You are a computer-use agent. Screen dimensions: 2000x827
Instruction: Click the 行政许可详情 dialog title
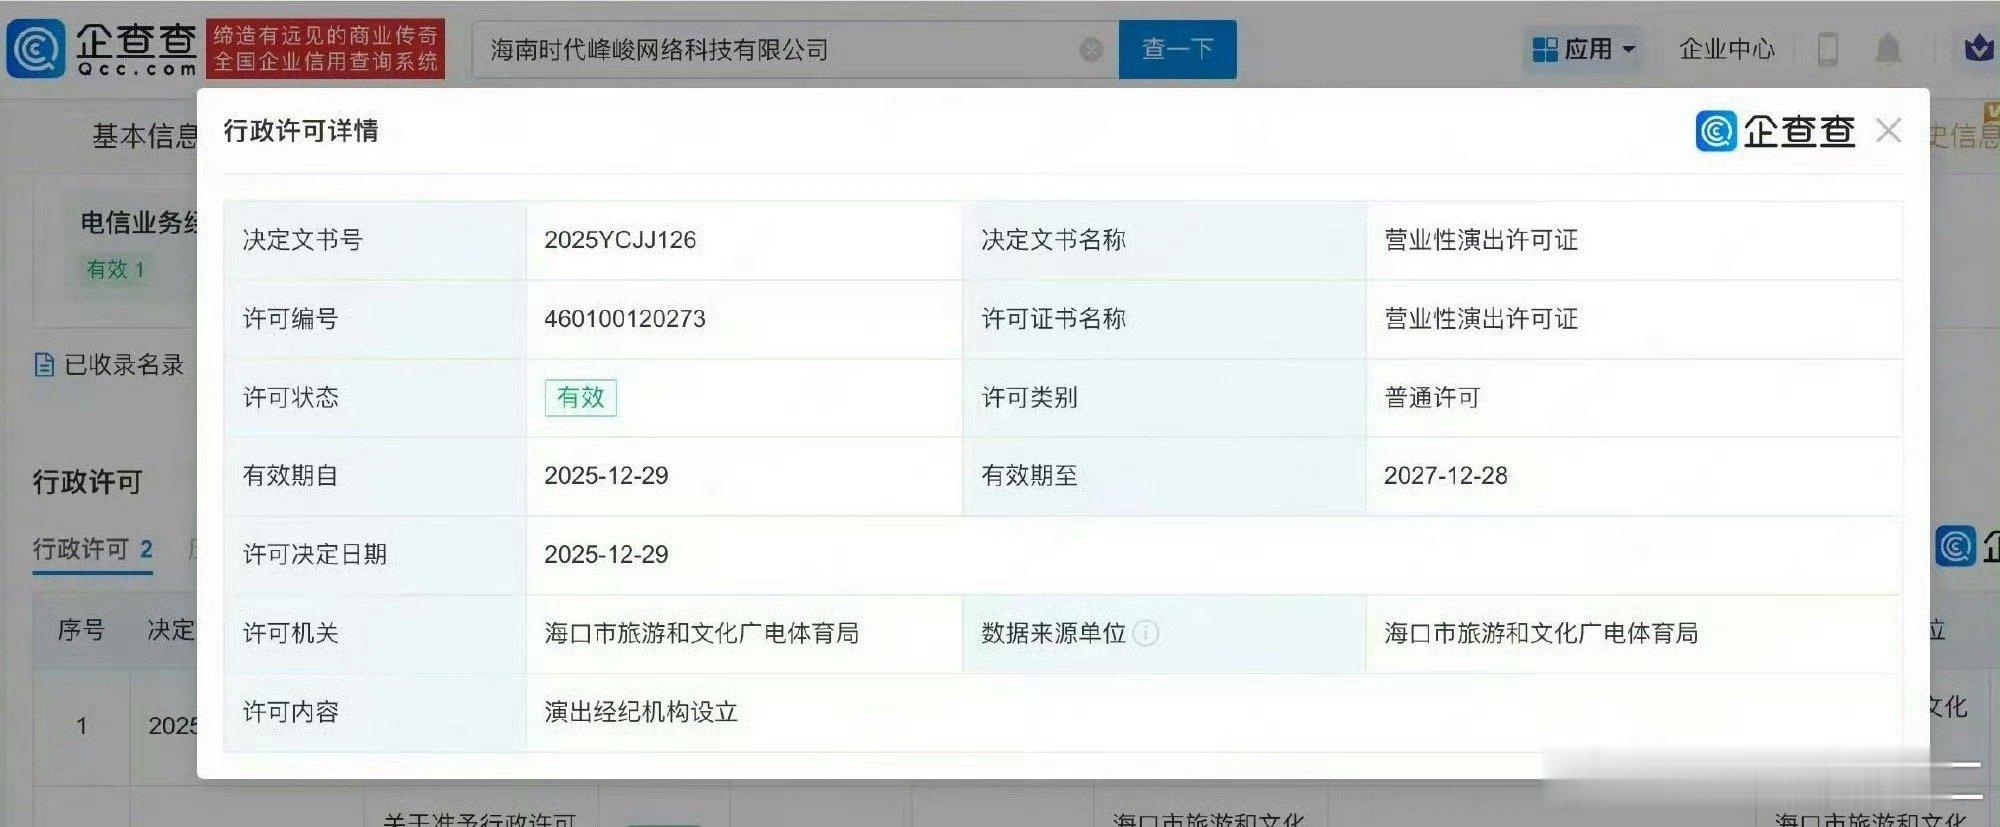(301, 131)
